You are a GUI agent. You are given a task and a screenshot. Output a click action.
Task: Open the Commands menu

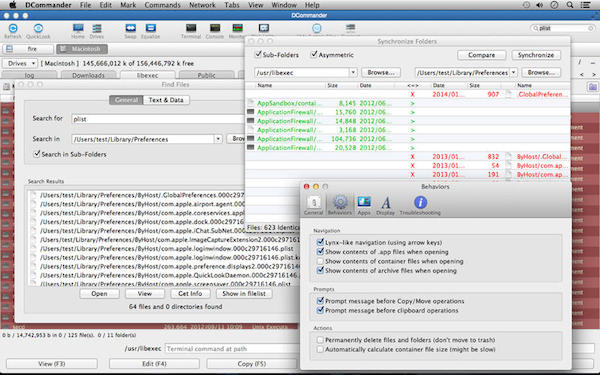coord(162,5)
